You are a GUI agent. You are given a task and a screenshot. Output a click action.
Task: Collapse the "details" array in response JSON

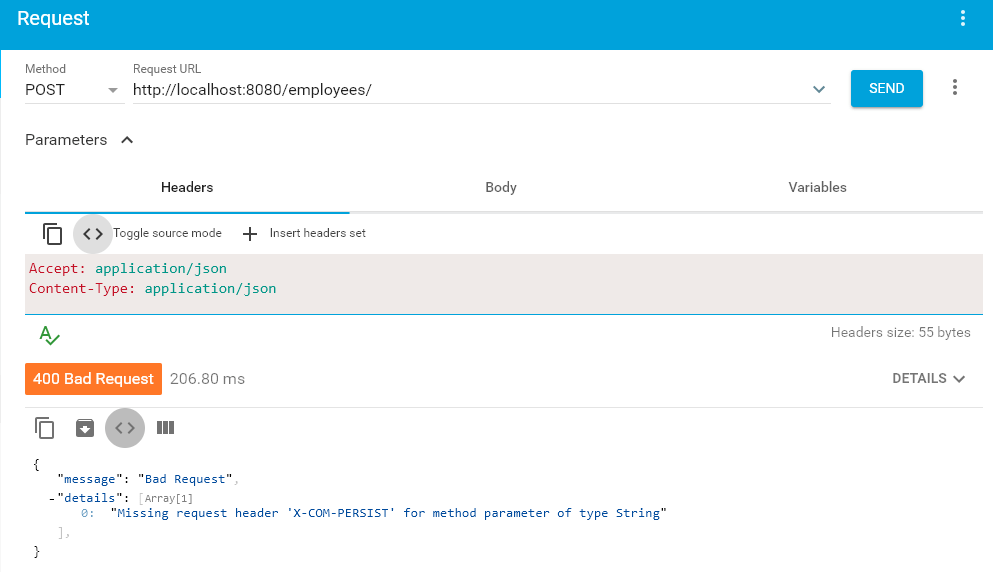52,499
